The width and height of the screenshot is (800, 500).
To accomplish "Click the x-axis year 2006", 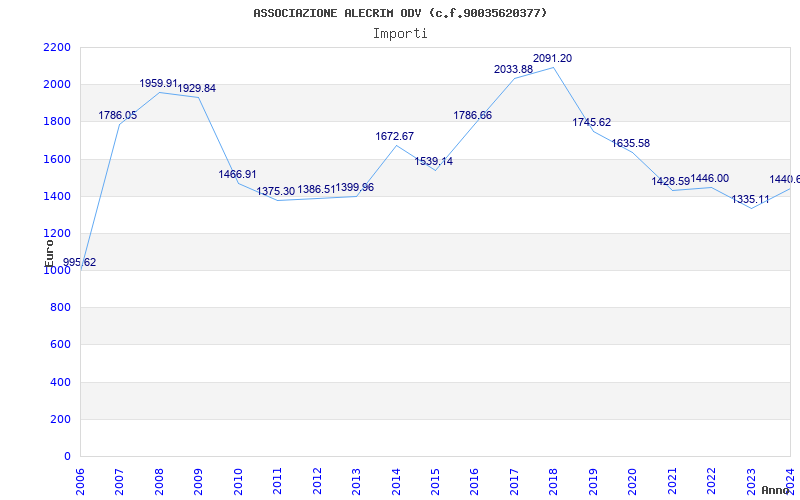I will [80, 481].
